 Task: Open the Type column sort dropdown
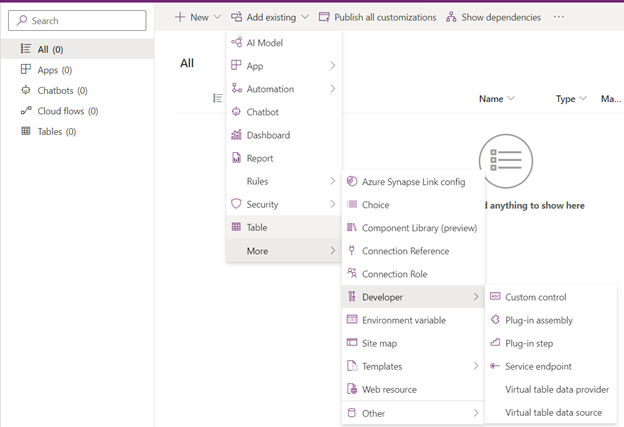tap(583, 98)
